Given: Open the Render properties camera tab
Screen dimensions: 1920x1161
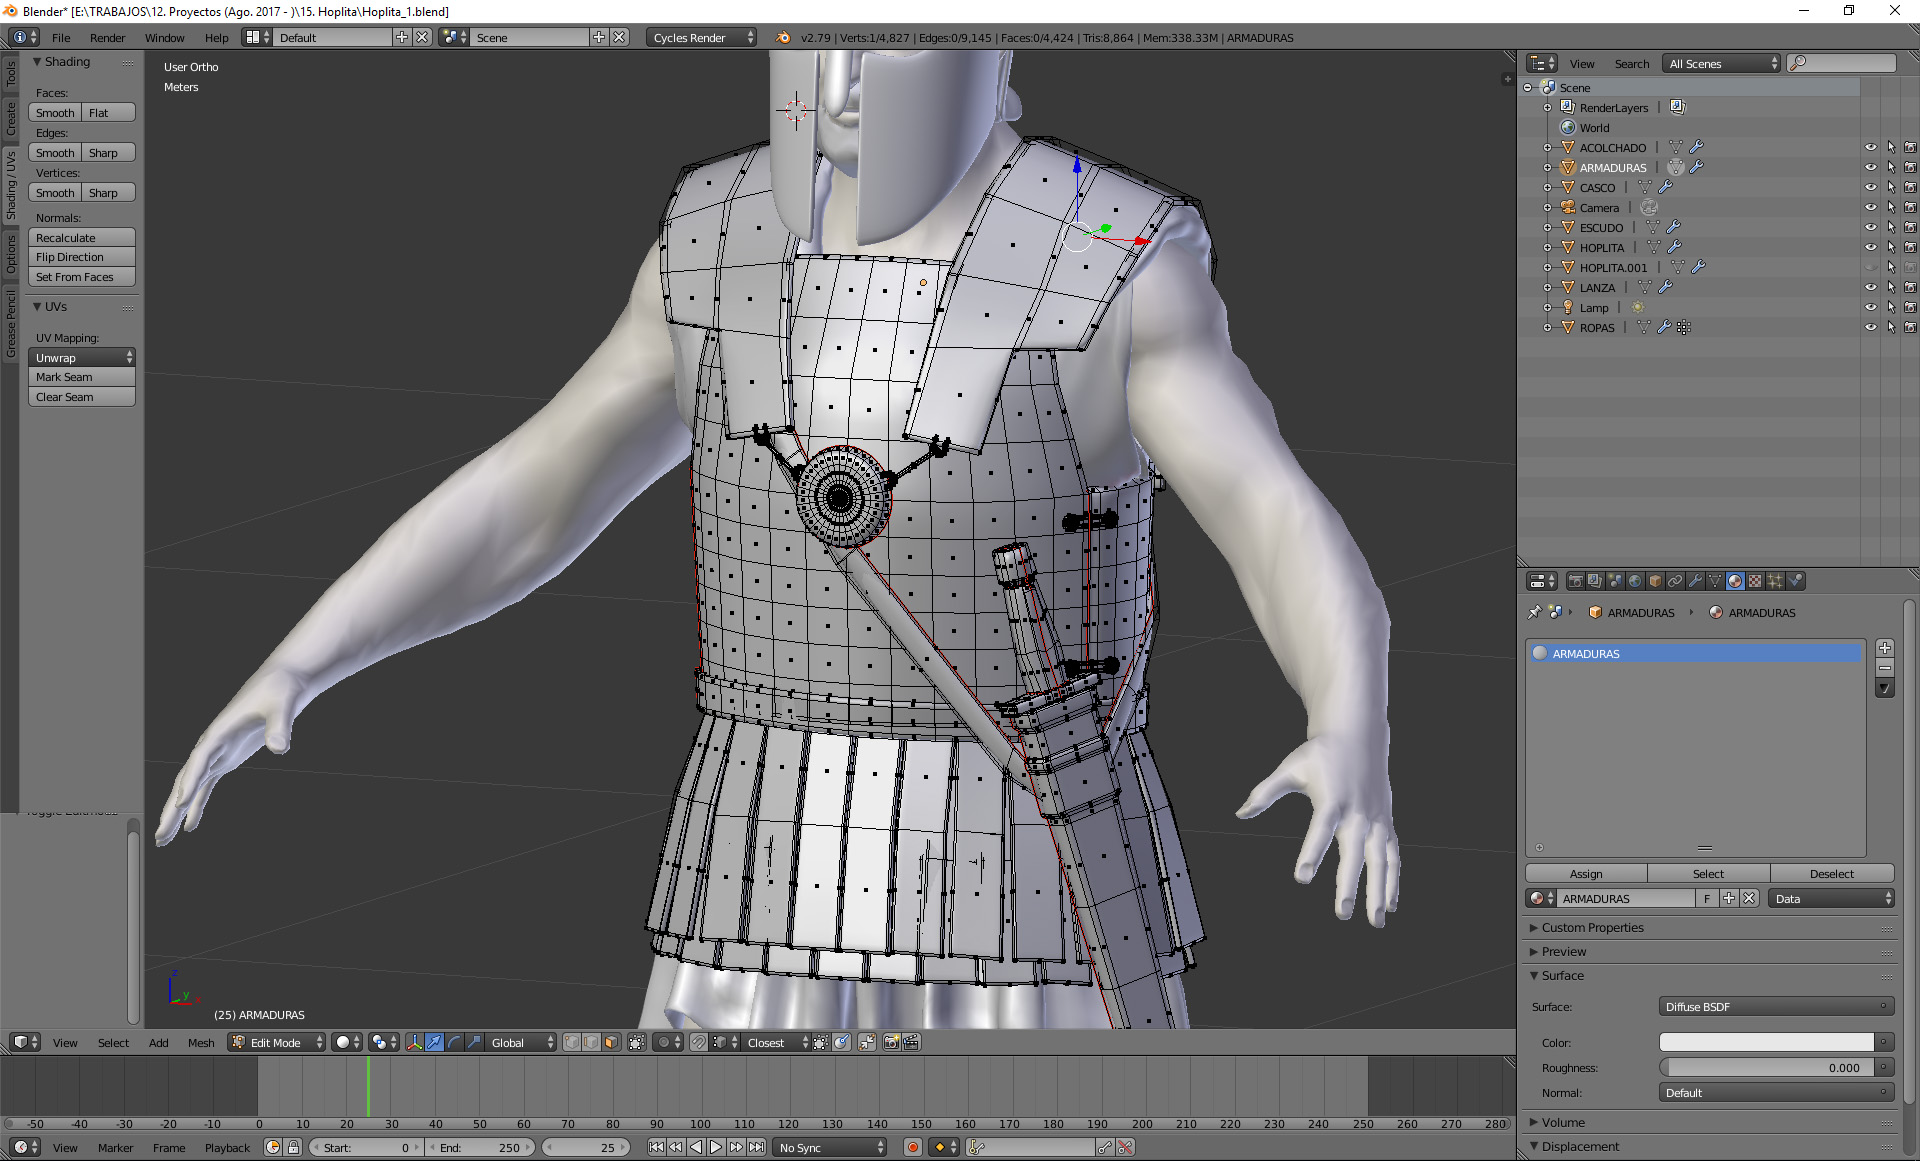Looking at the screenshot, I should 1575,581.
